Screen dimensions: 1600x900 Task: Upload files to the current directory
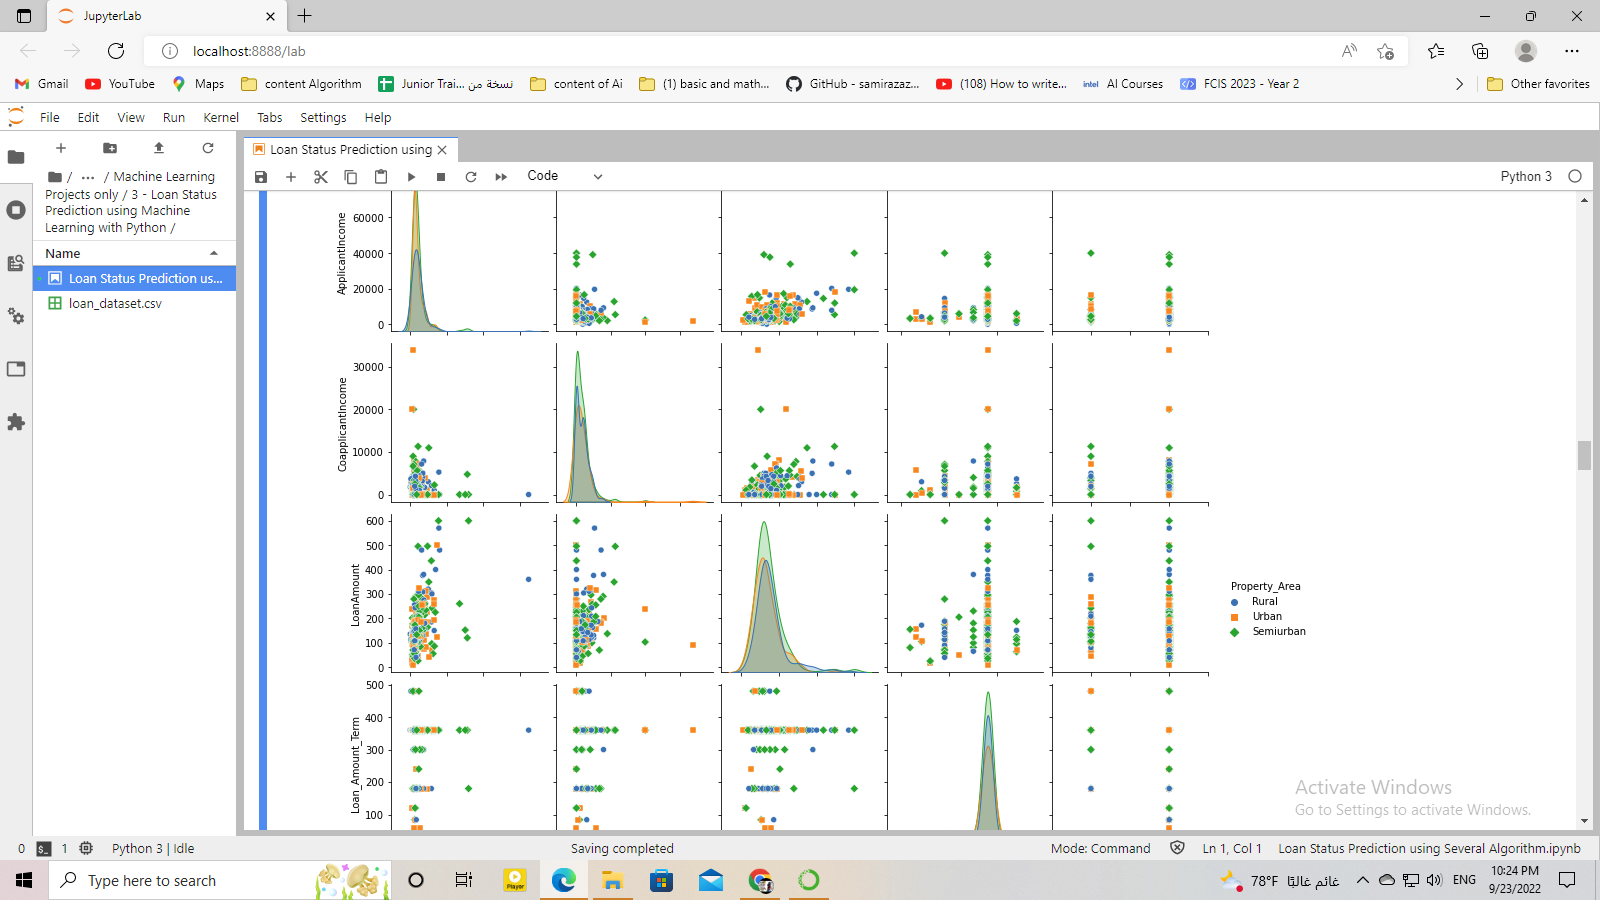point(158,148)
